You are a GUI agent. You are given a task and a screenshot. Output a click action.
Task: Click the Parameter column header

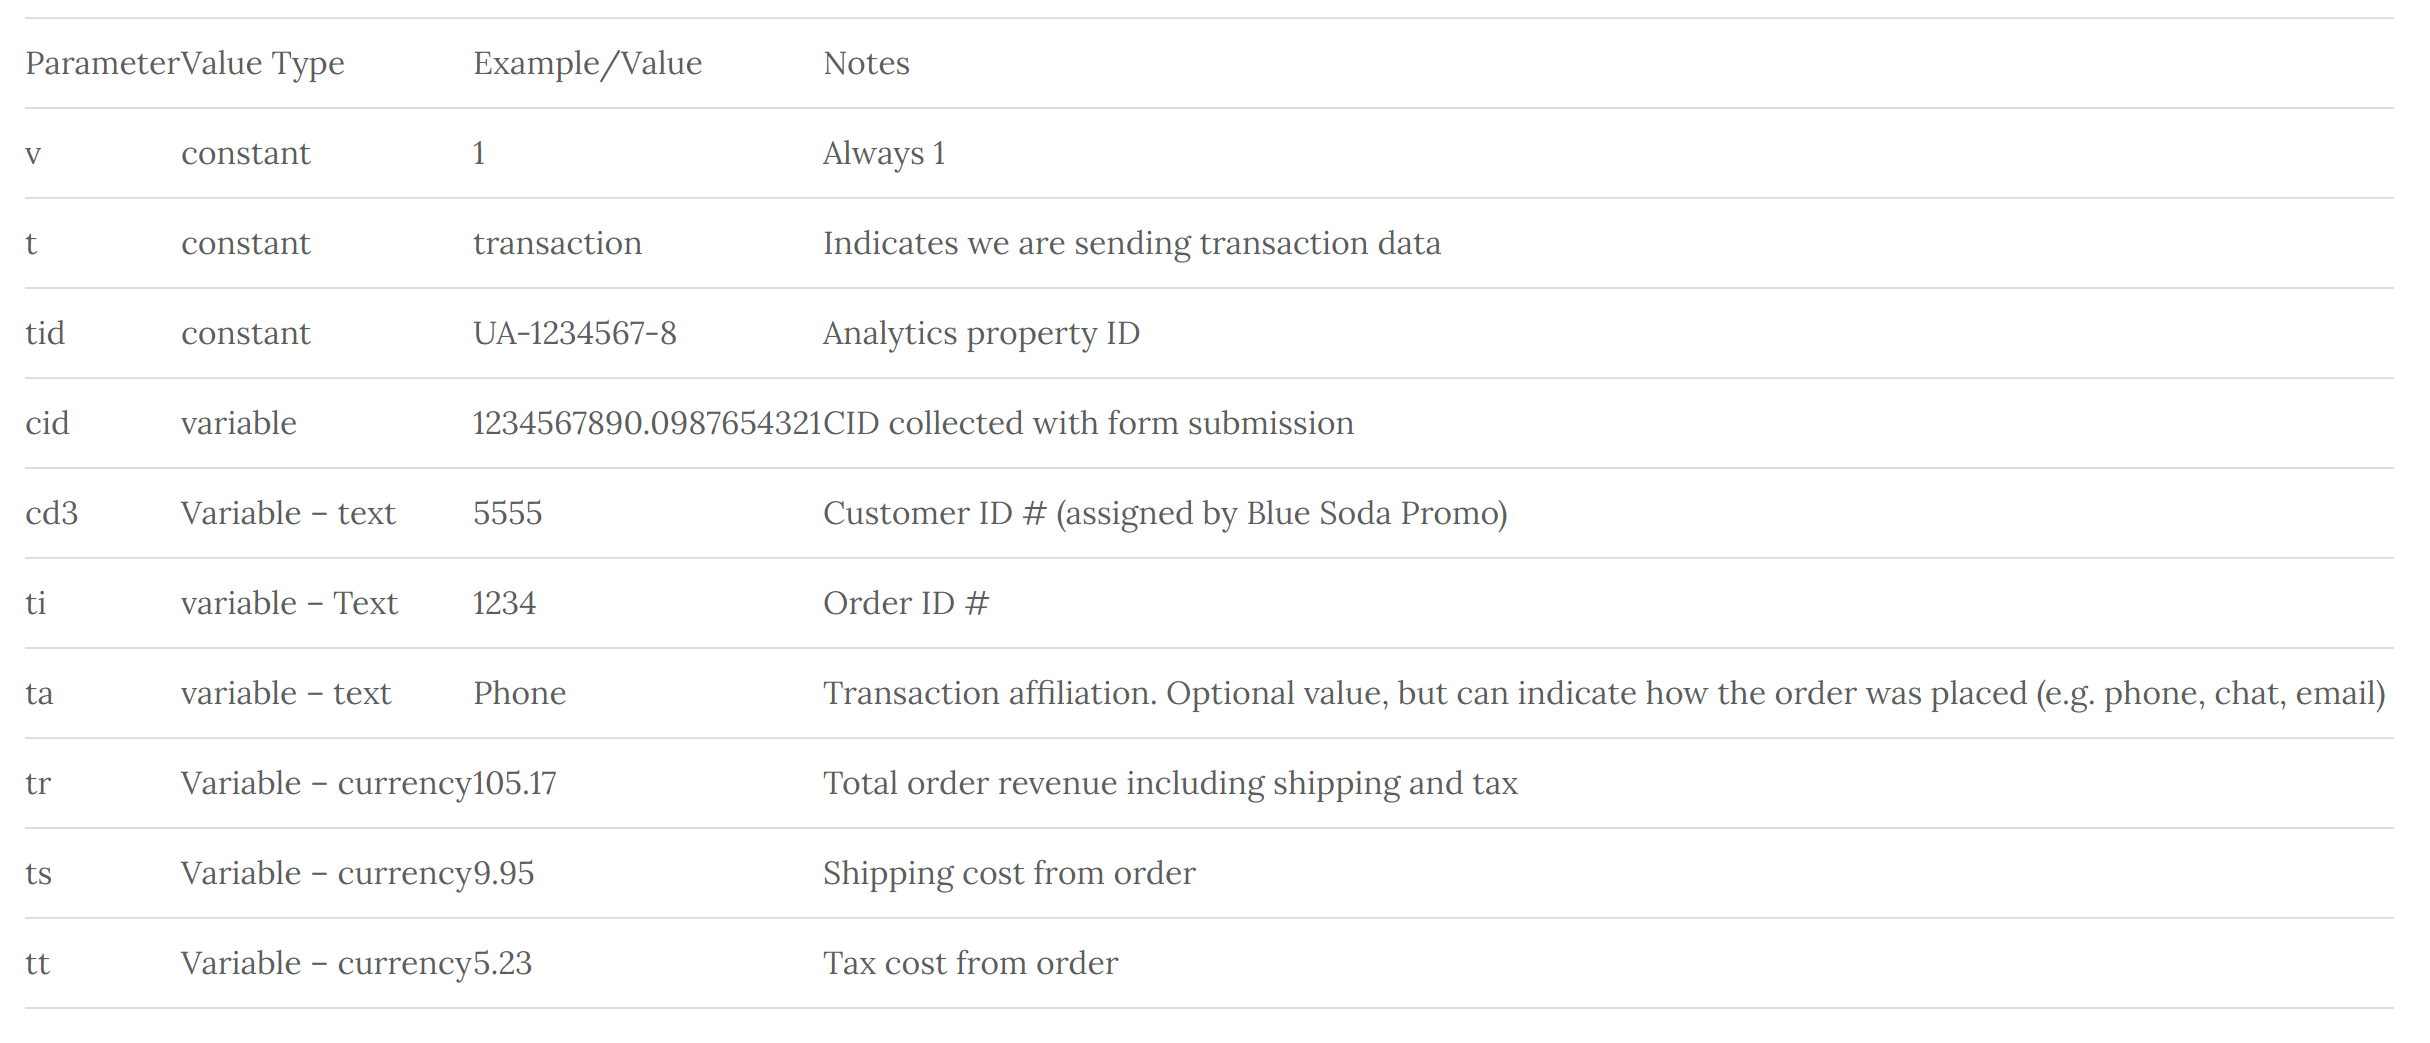click(x=102, y=63)
